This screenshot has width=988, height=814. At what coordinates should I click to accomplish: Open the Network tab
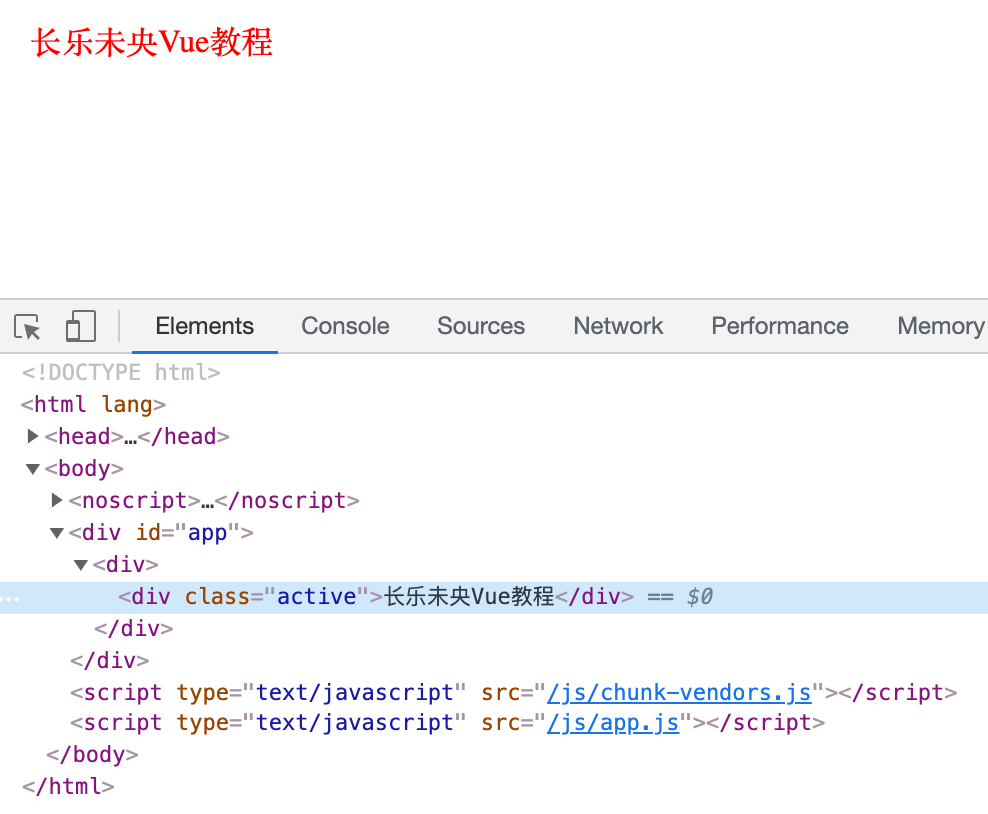pyautogui.click(x=618, y=326)
